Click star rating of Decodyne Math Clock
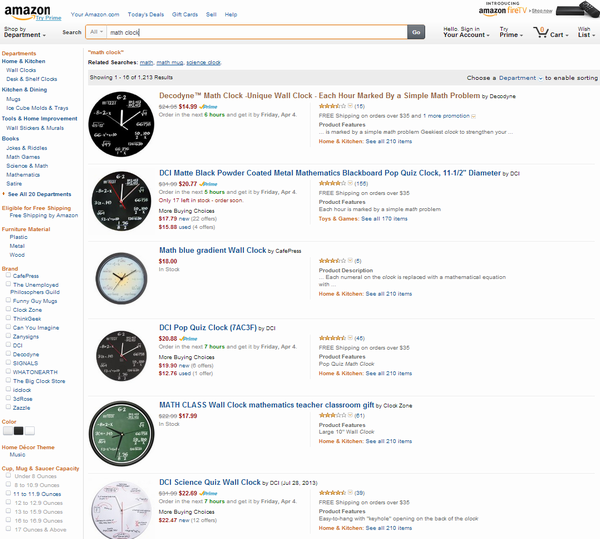The image size is (600, 539). click(332, 106)
